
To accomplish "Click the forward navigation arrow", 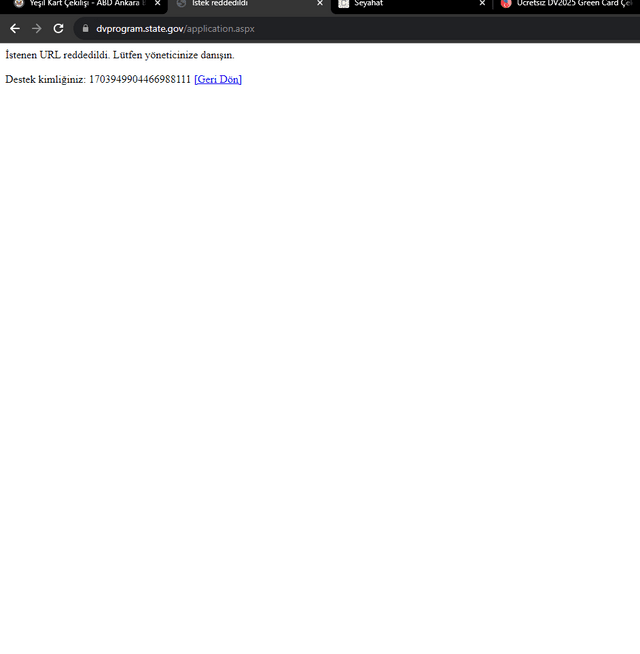I will point(37,29).
